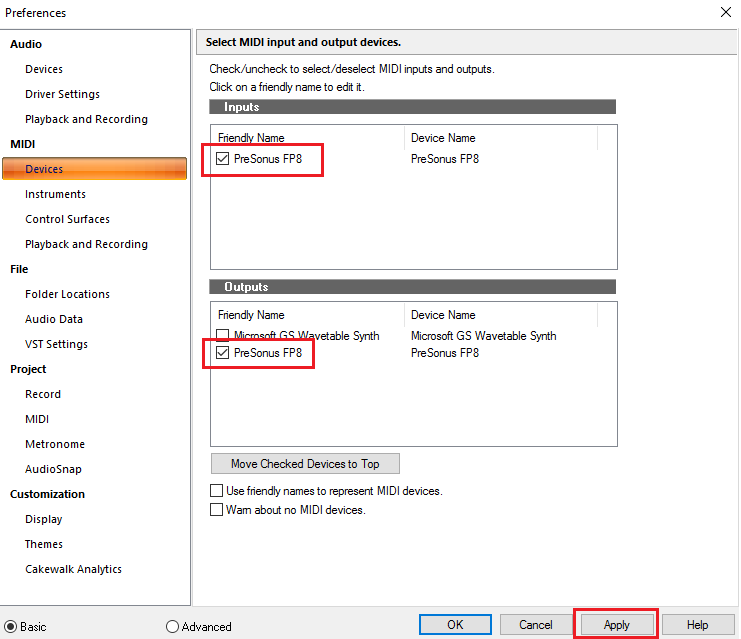This screenshot has width=741, height=639.
Task: Open Project Record settings
Action: pos(43,394)
